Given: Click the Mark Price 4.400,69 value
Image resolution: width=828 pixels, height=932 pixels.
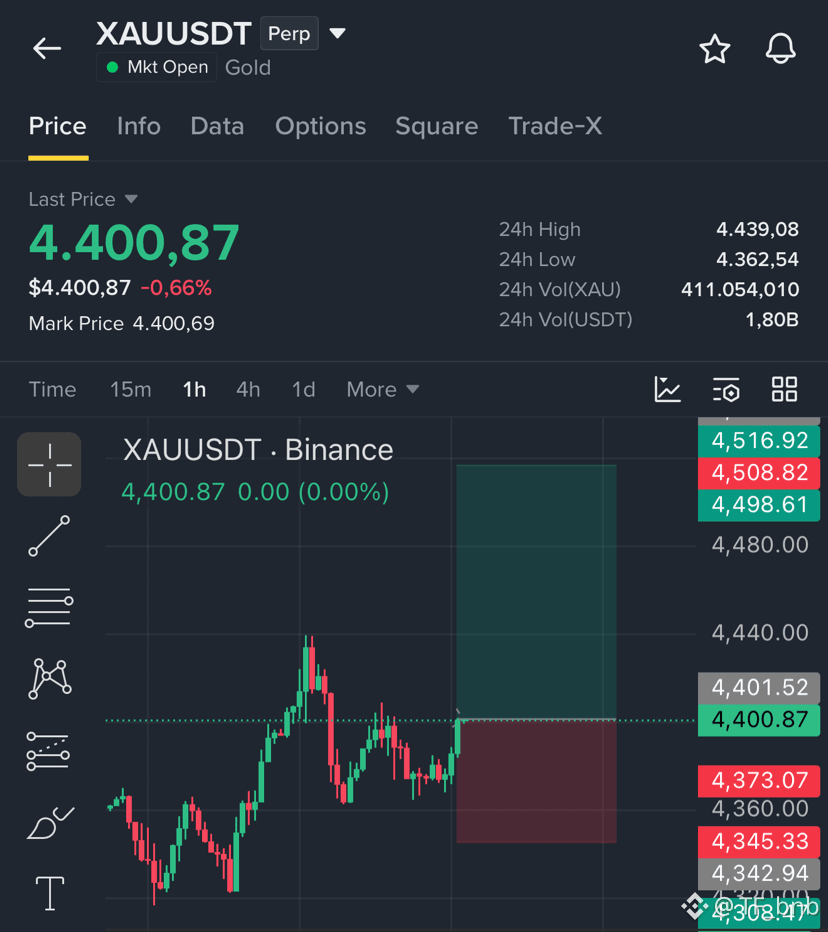Looking at the screenshot, I should (174, 323).
